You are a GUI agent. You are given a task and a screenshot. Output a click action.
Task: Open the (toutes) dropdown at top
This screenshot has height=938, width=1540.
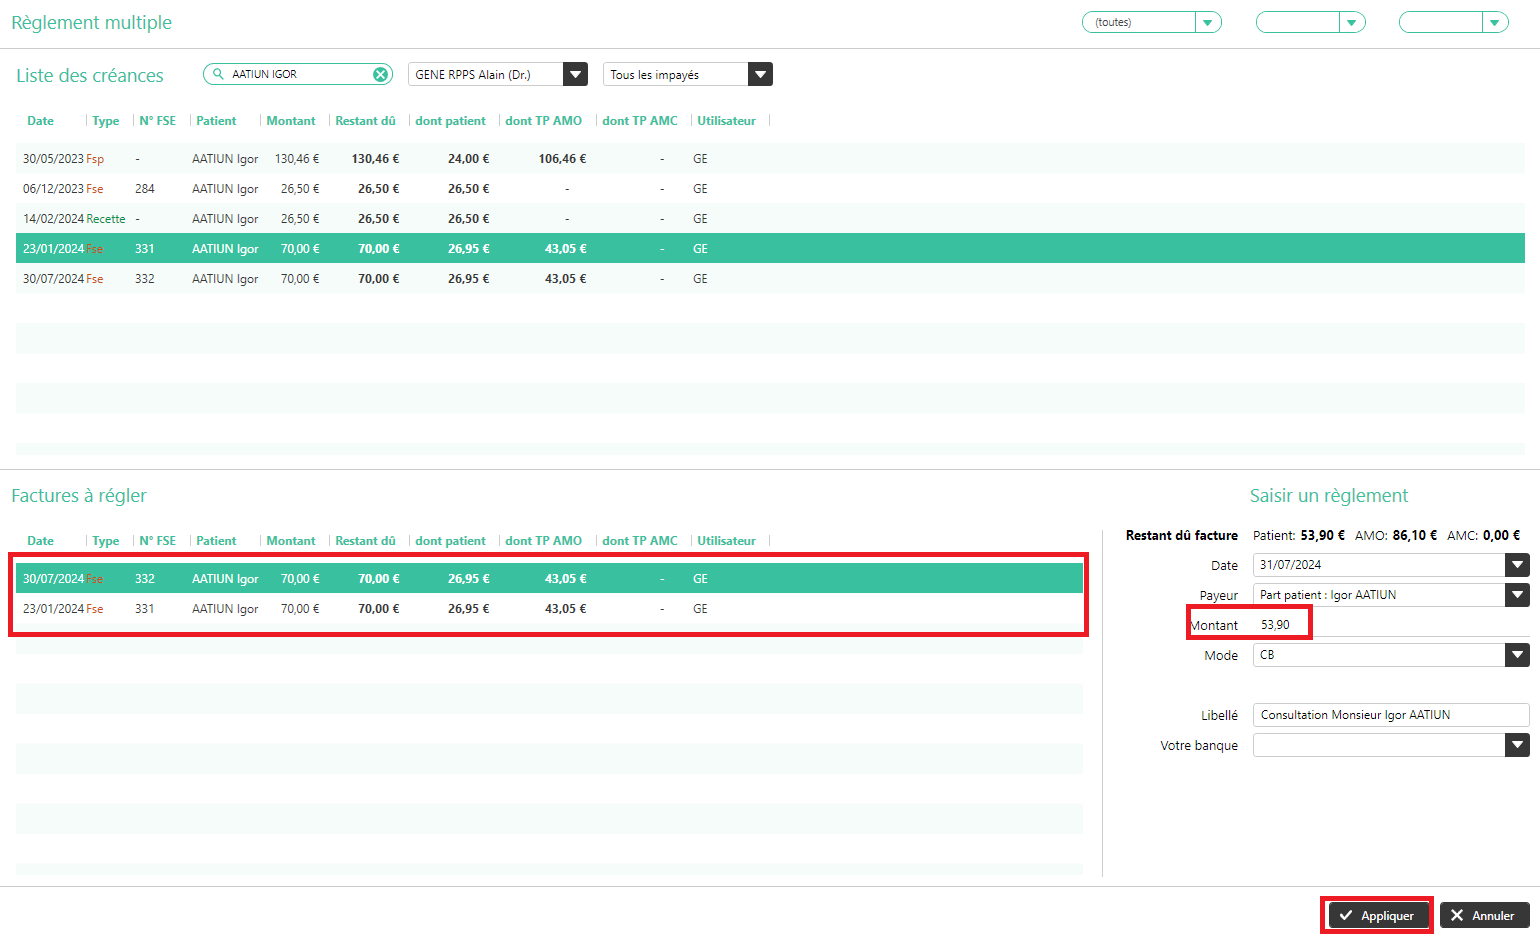pyautogui.click(x=1208, y=22)
